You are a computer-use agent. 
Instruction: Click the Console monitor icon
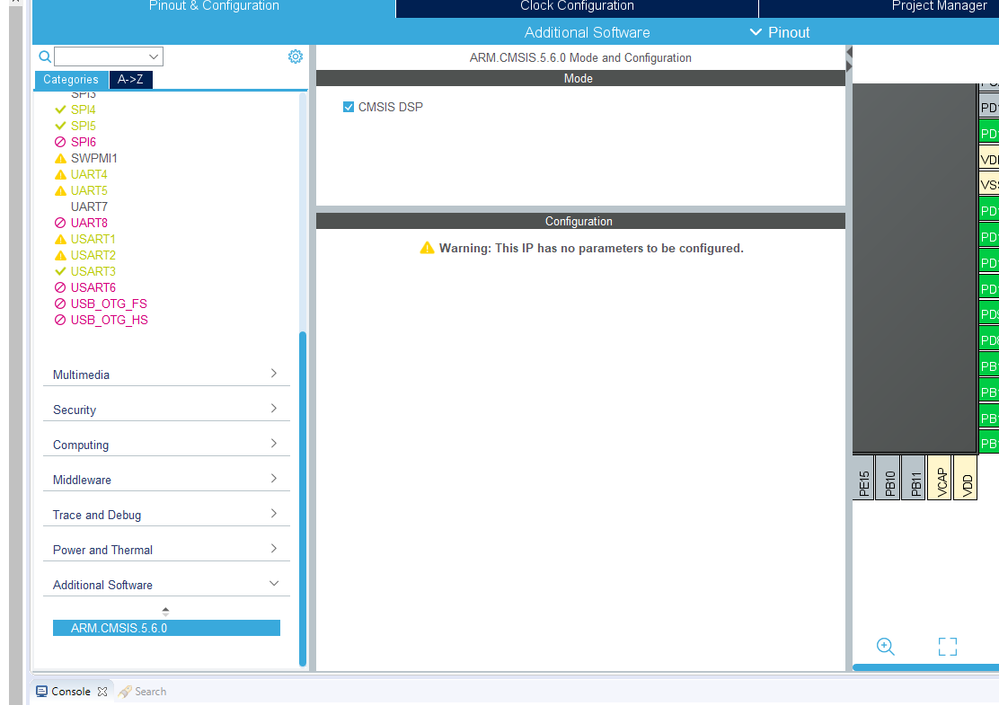pyautogui.click(x=41, y=691)
